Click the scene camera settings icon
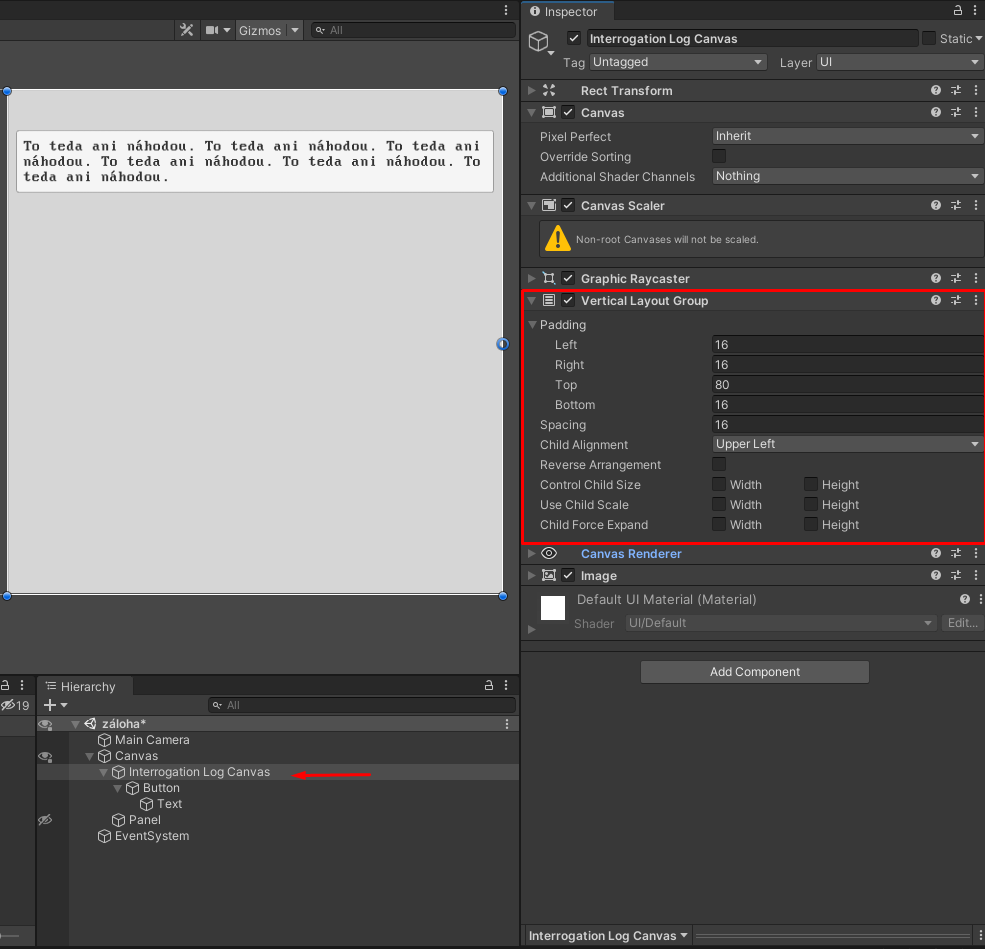Image resolution: width=985 pixels, height=949 pixels. 212,30
